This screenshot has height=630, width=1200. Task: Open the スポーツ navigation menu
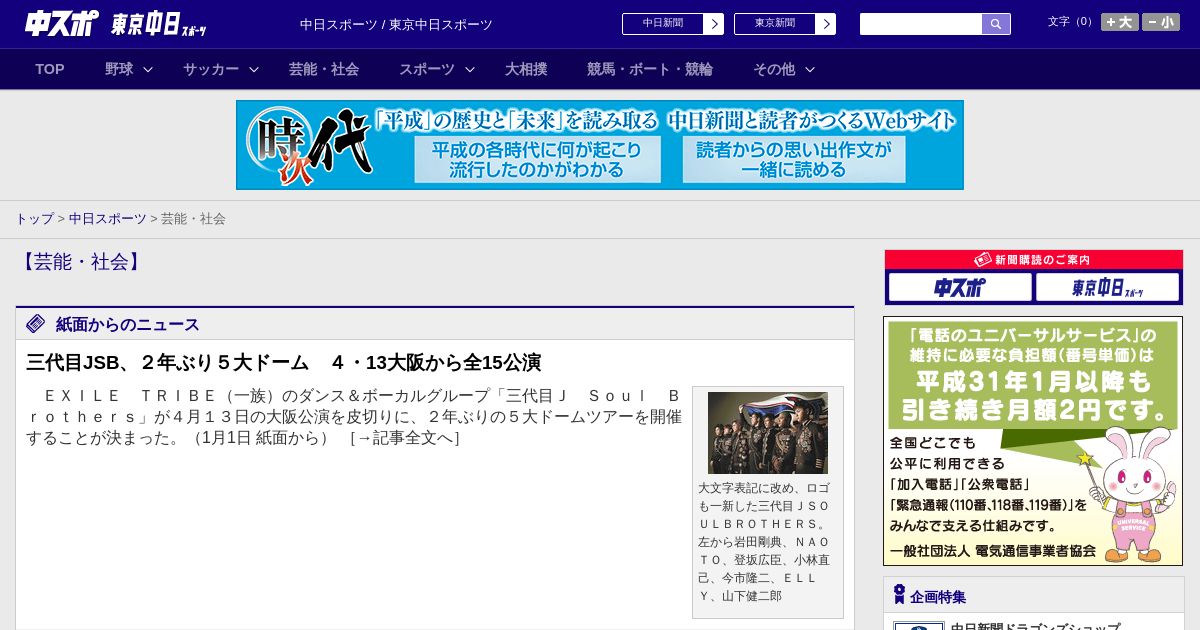[x=427, y=69]
